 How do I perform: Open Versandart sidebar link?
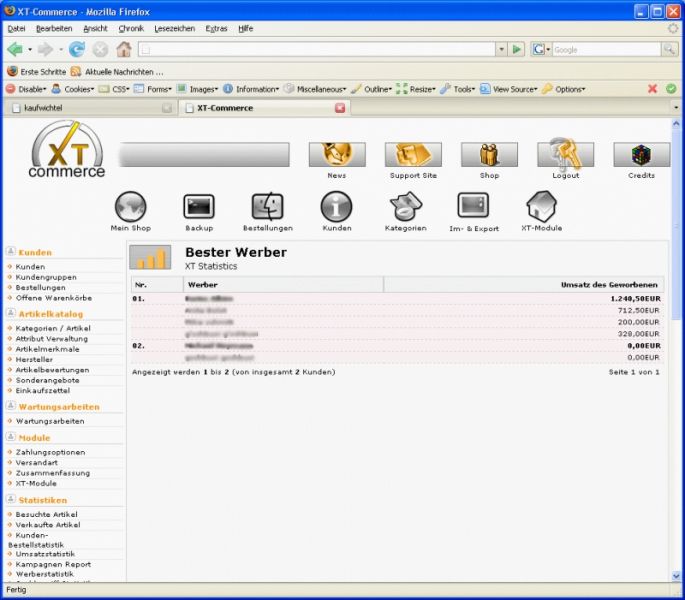click(37, 462)
